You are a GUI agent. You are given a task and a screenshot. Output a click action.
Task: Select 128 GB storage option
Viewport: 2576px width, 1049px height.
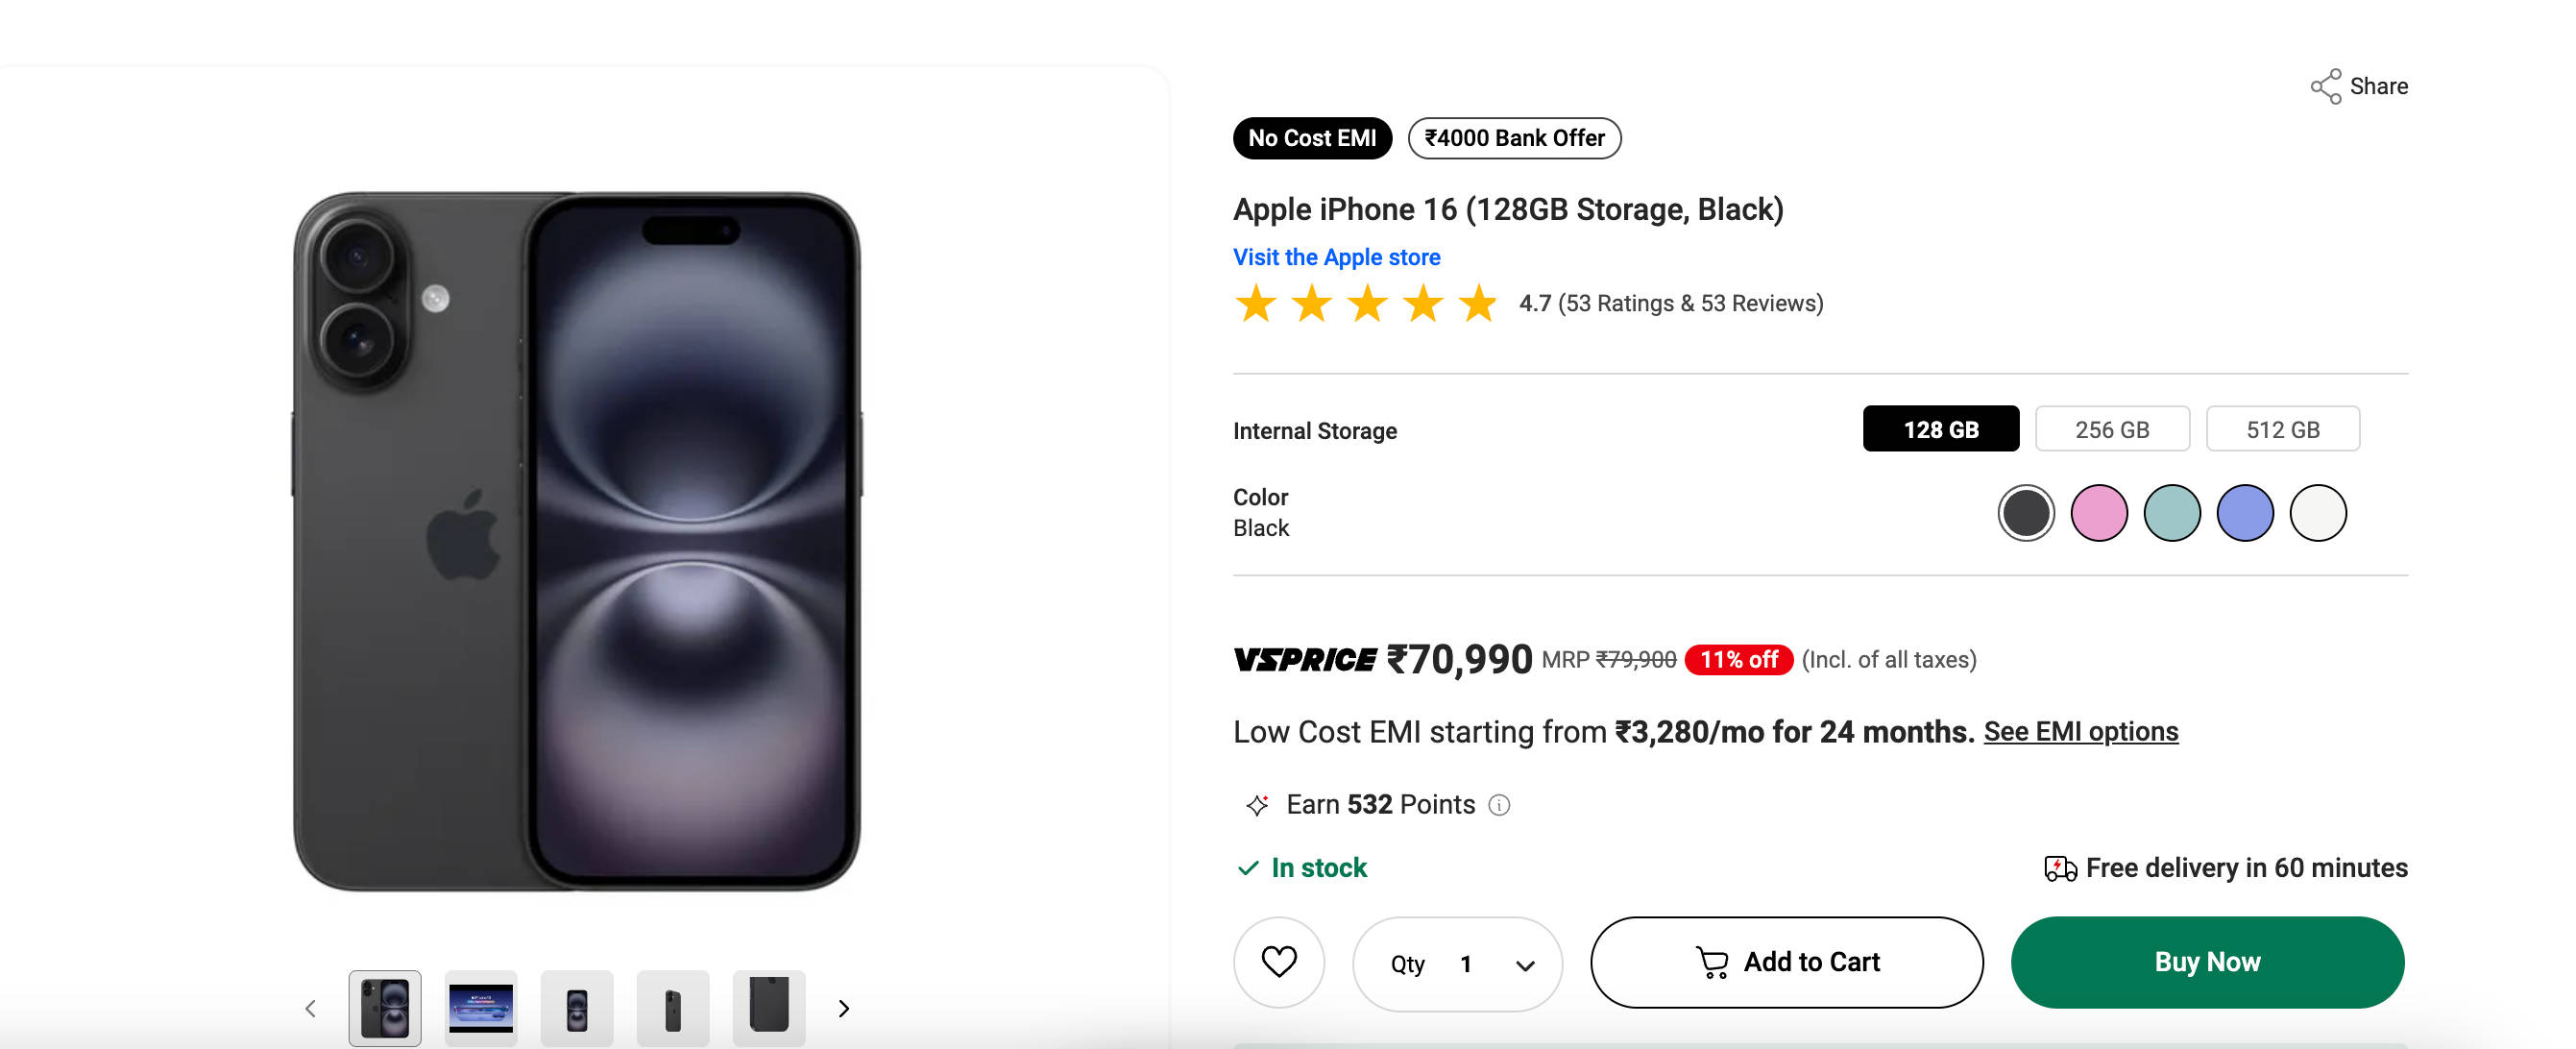[x=1940, y=429]
